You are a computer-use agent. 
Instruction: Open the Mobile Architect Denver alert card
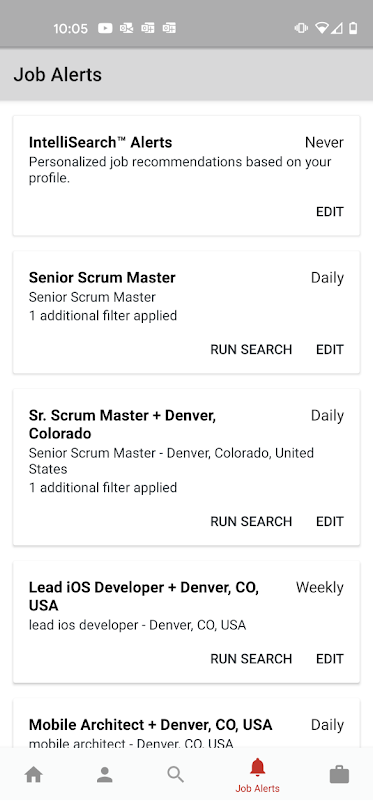click(x=186, y=723)
